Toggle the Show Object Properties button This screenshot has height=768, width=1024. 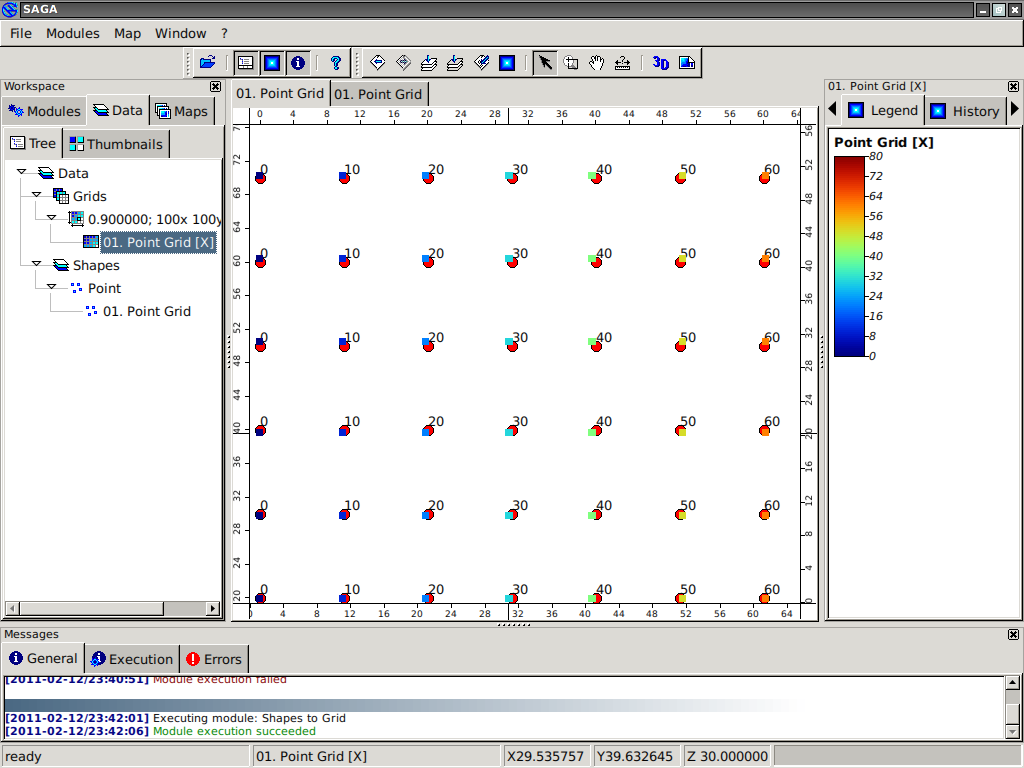(271, 63)
